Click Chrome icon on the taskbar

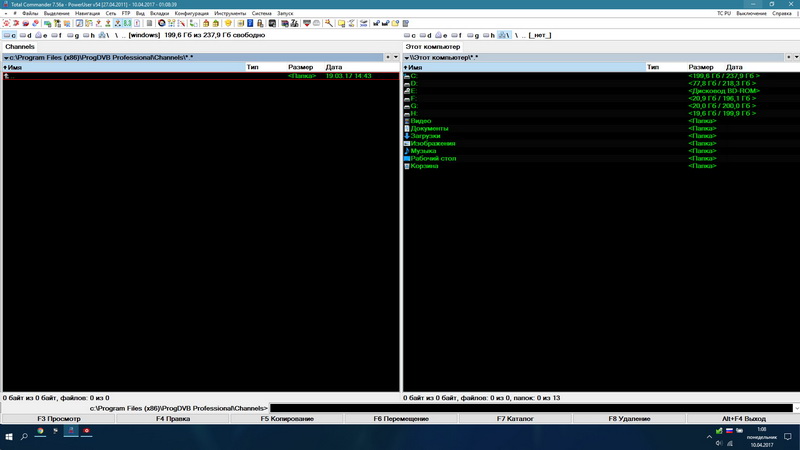click(x=40, y=431)
